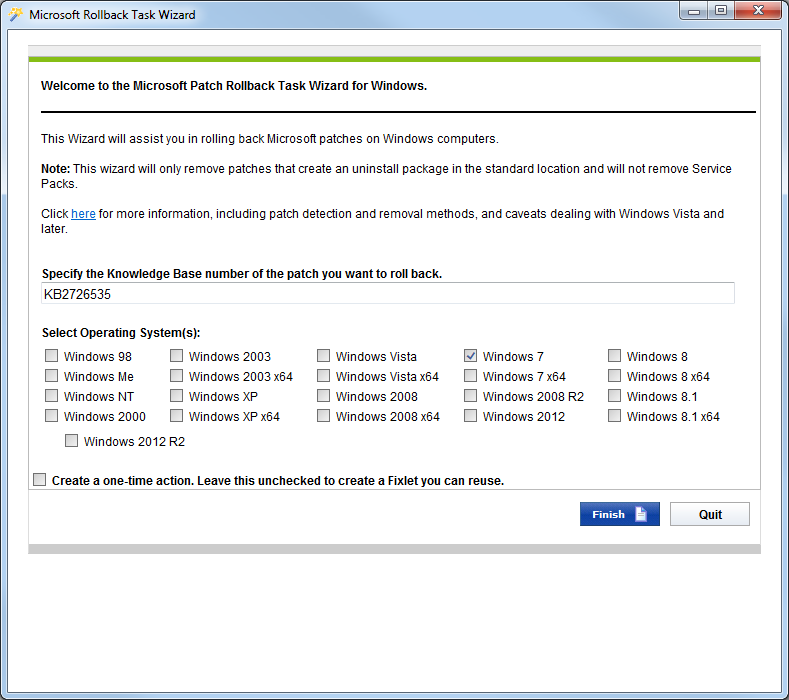Select the Windows 2012 R2 checkbox

(71, 441)
